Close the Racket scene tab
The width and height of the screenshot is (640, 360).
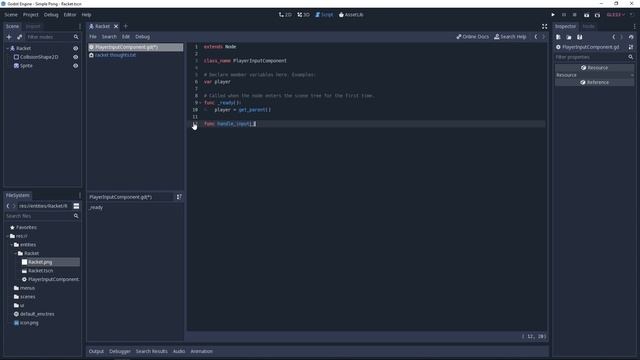tap(116, 27)
